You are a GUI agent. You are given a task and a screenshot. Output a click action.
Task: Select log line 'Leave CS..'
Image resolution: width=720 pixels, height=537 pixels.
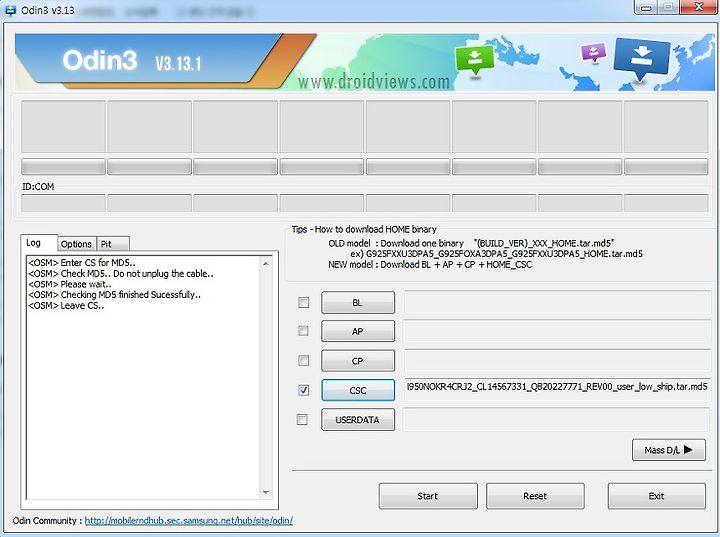click(x=66, y=305)
